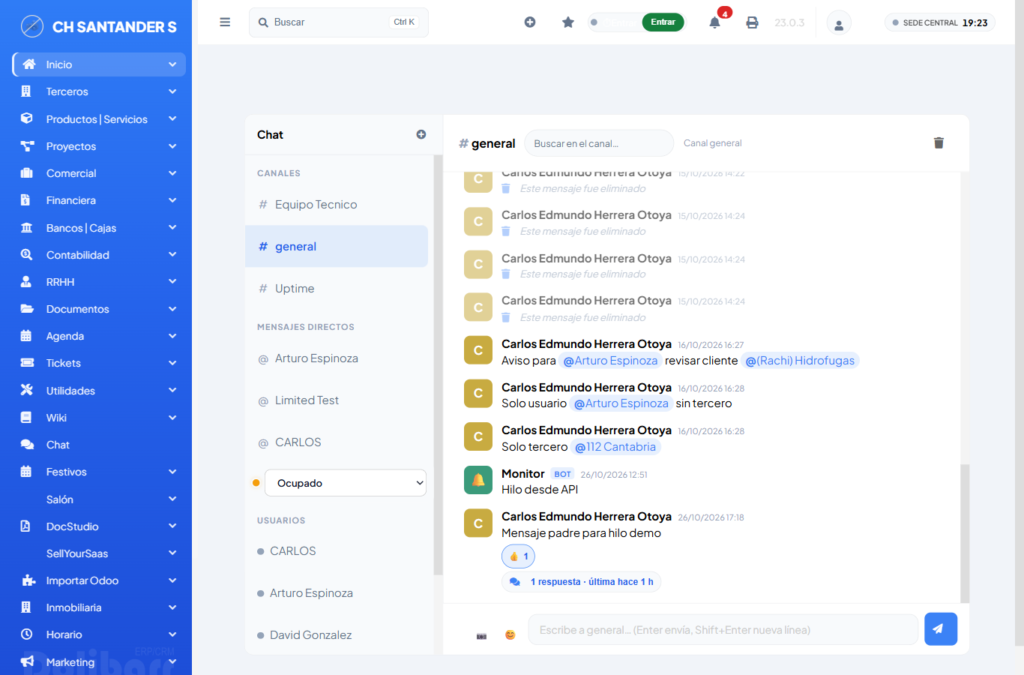The height and width of the screenshot is (675, 1024).
Task: Click the Bancos | Cajas bank icon
Action: coord(26,227)
